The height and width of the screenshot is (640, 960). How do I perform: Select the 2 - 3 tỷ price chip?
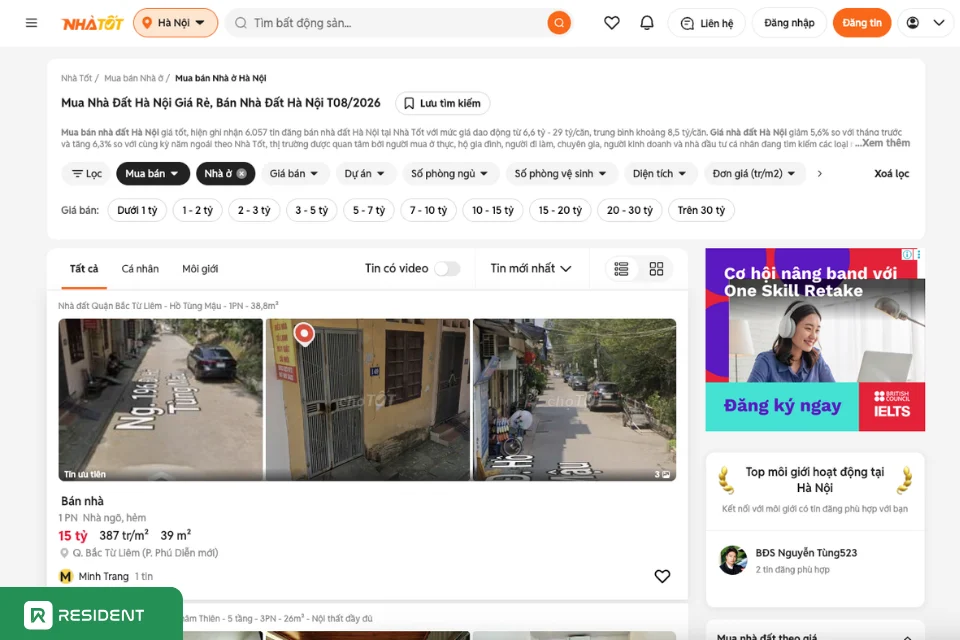coord(254,211)
